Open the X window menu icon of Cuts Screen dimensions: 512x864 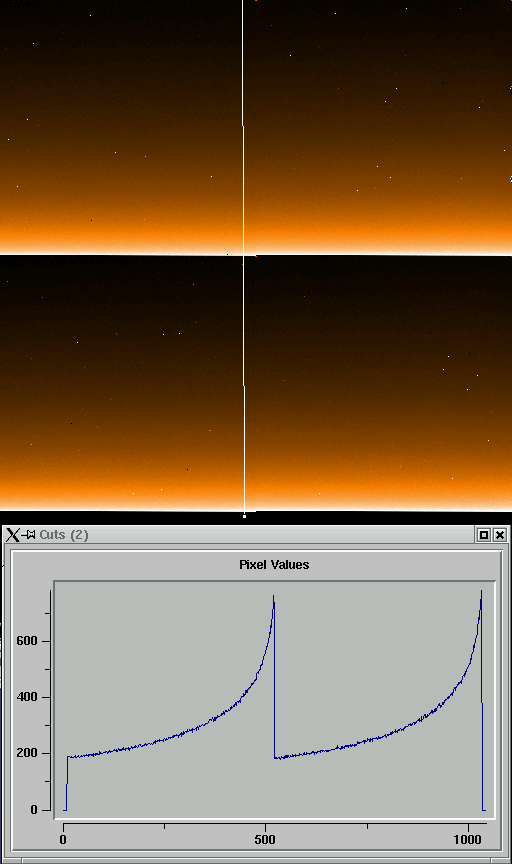(13, 534)
